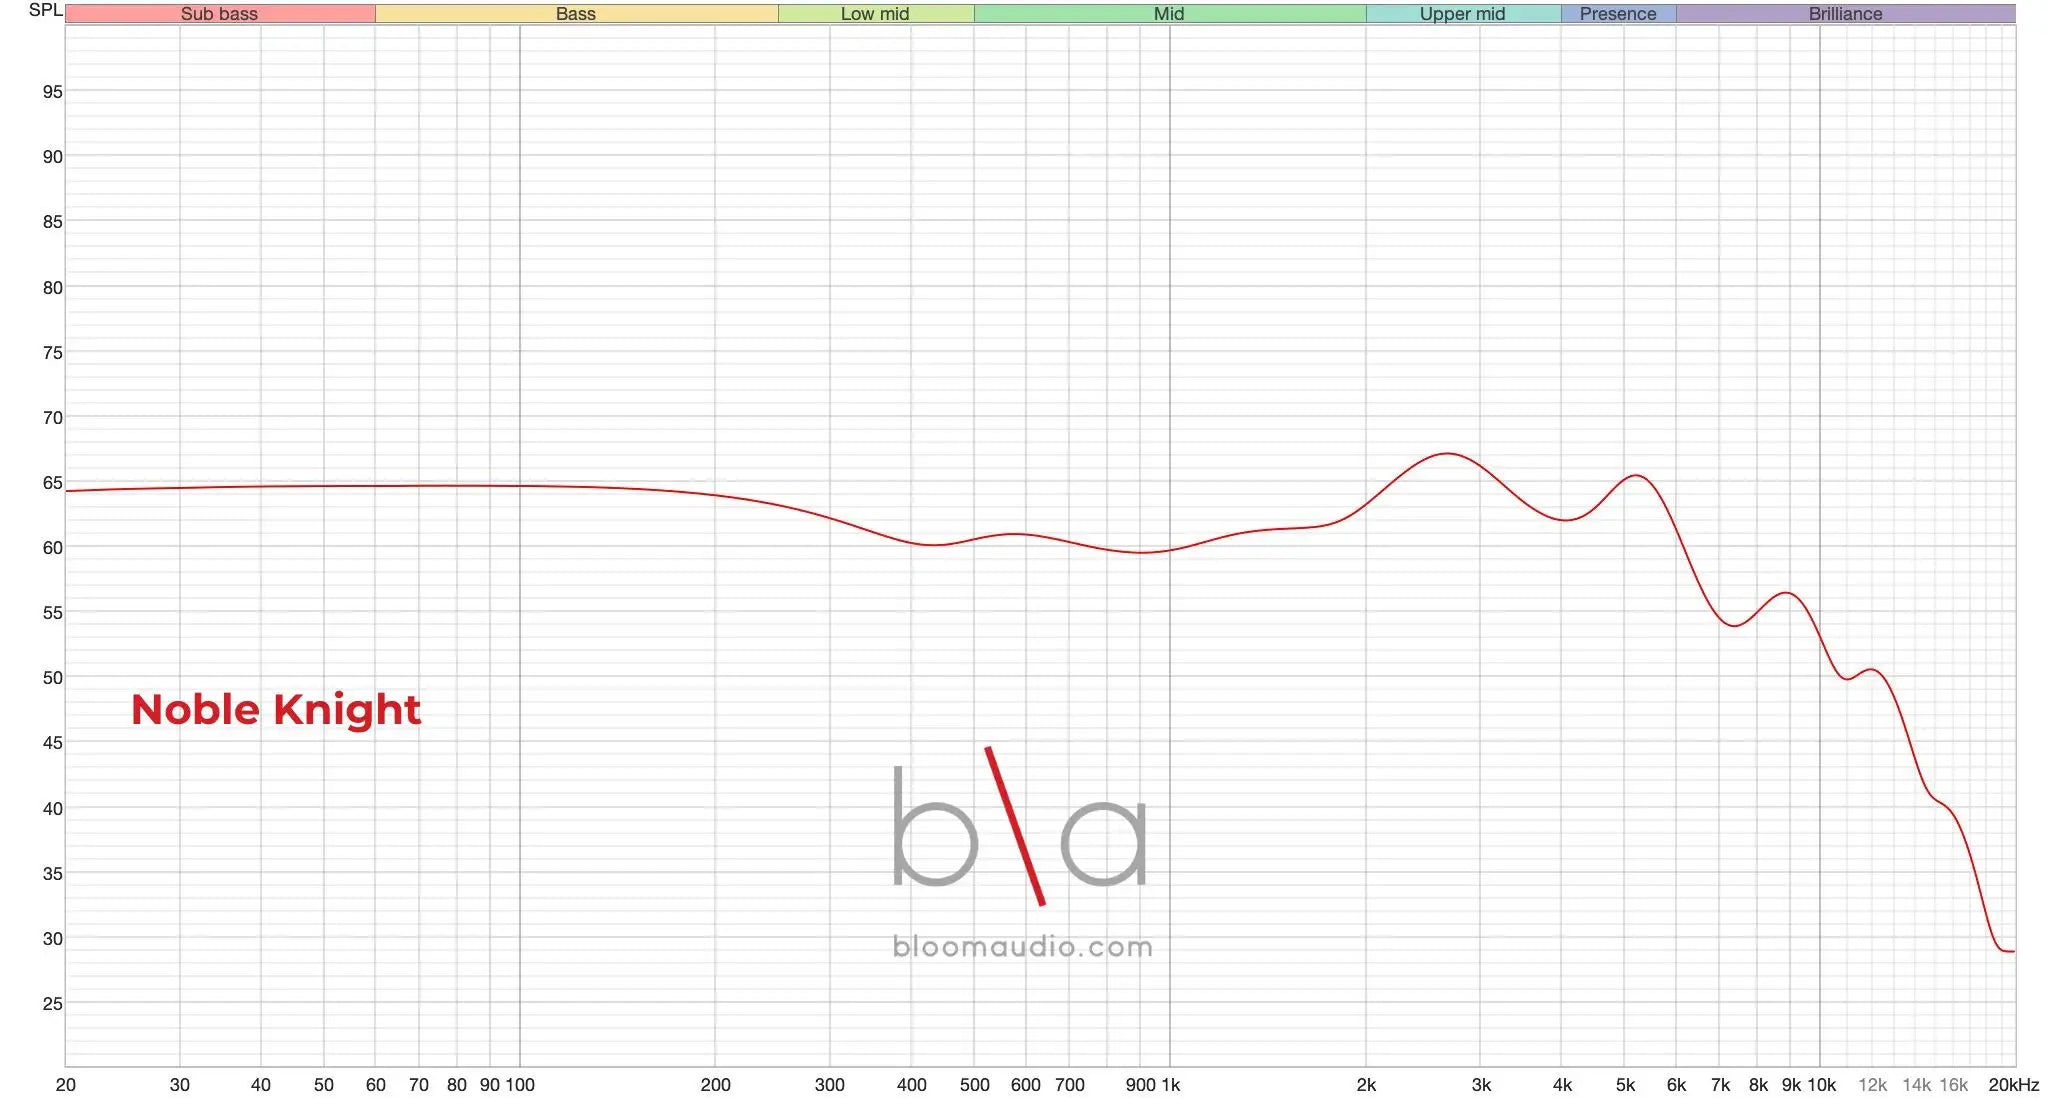This screenshot has height=1098, width=2048.
Task: Click the Sub bass frequency band label
Action: [219, 14]
